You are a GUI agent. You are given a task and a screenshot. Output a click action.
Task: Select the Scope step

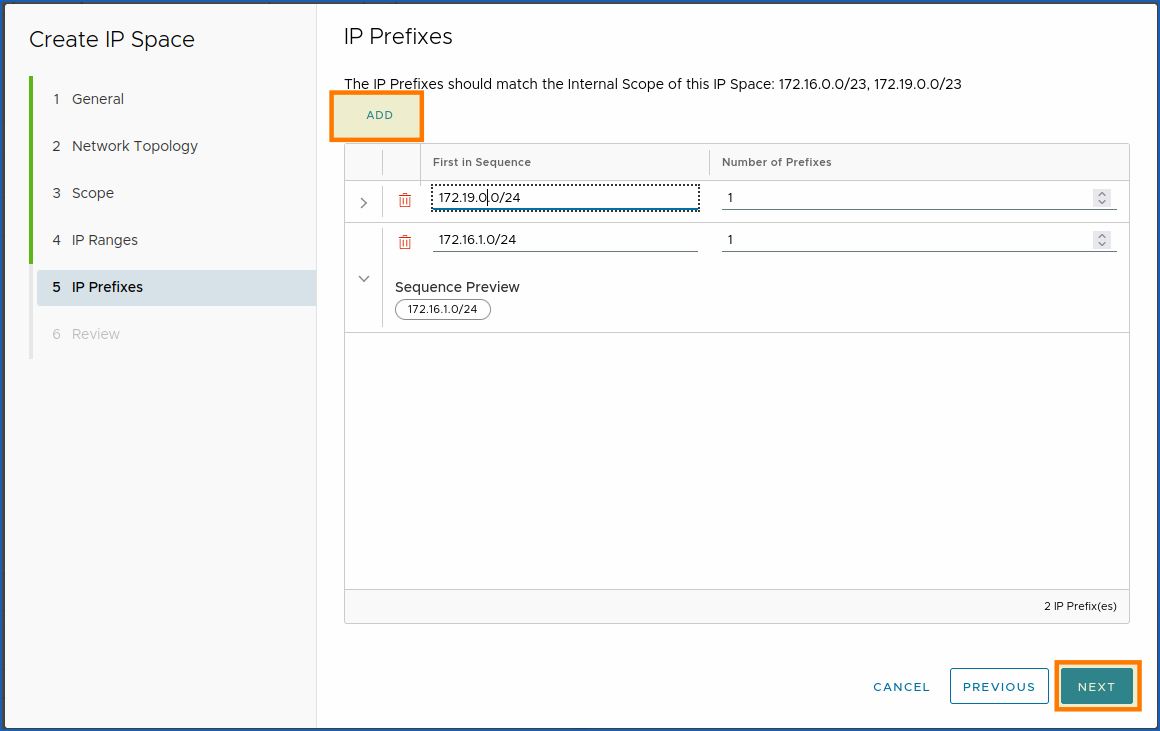click(90, 193)
